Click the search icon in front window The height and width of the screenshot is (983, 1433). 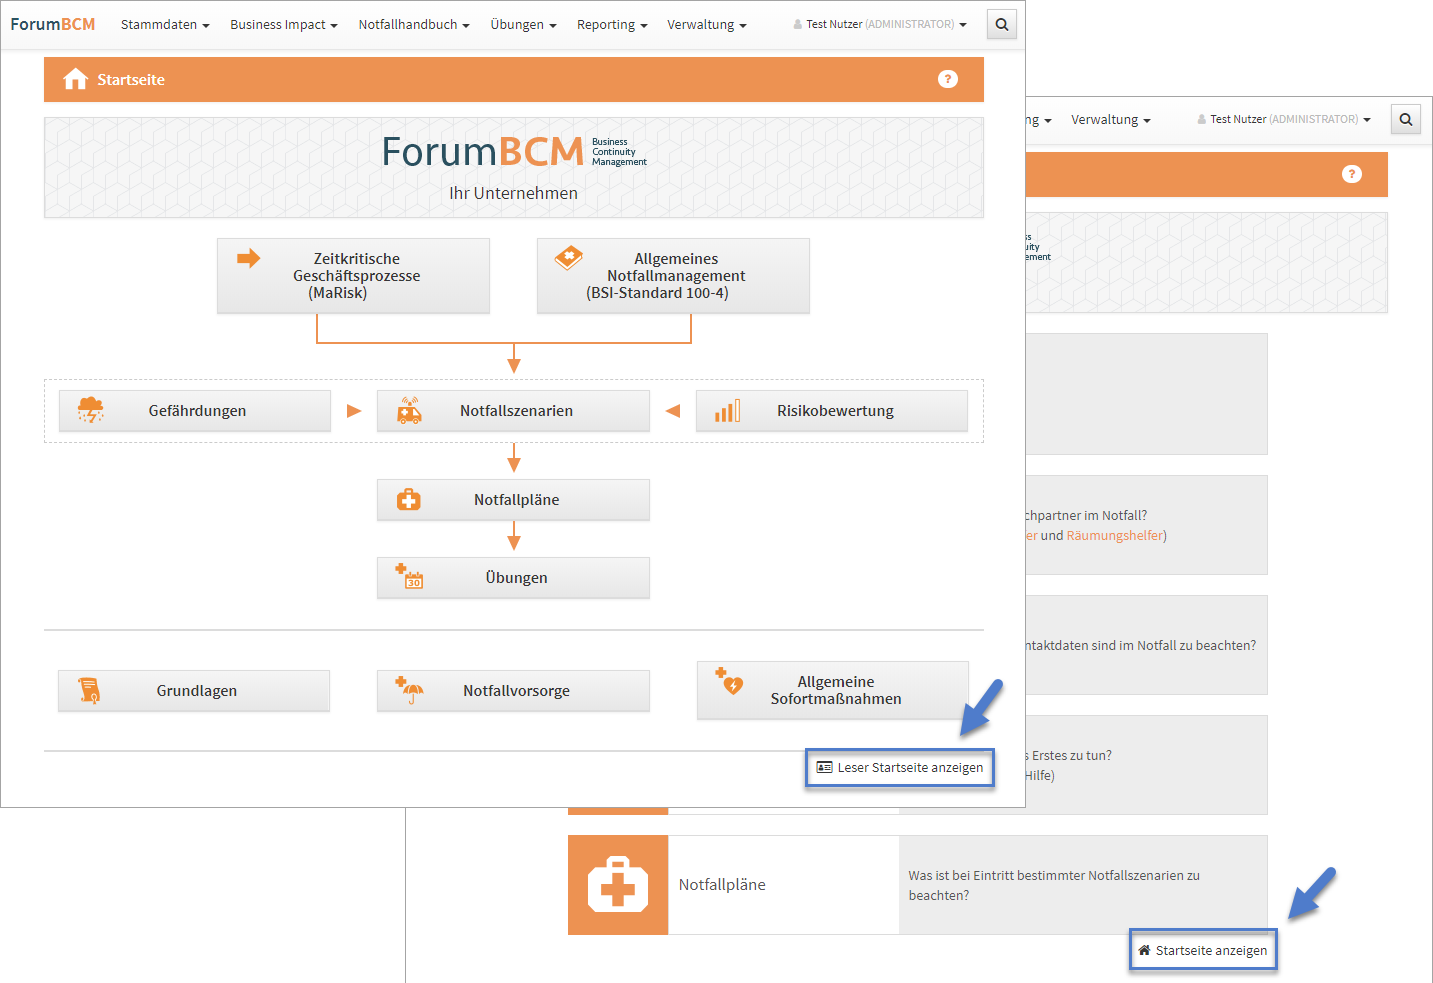1002,25
